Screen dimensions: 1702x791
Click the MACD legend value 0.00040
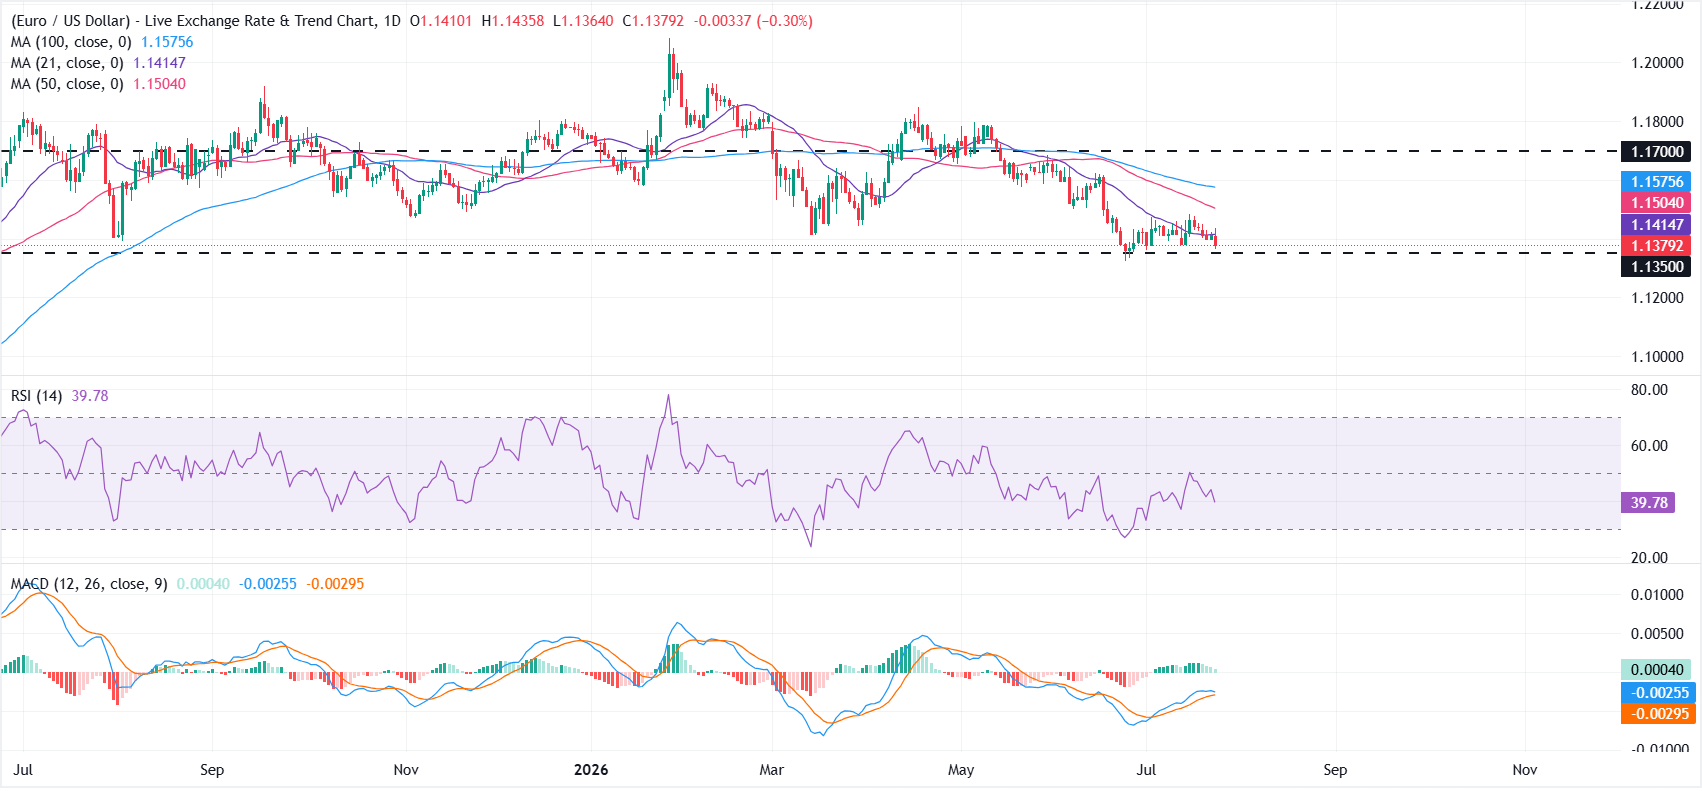203,584
